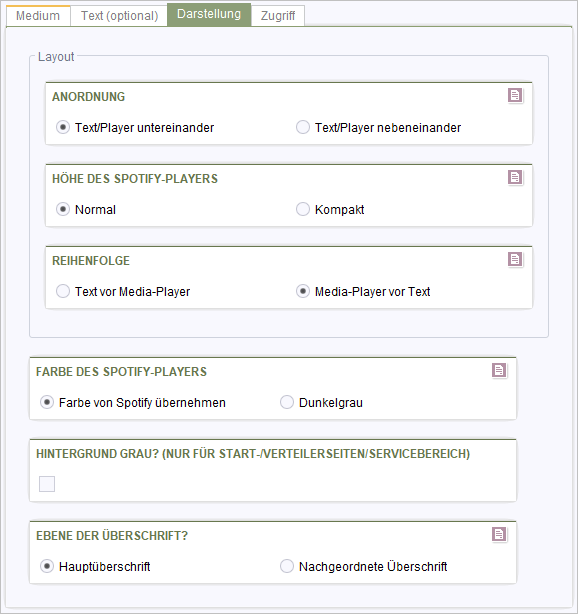
Task: Select Normal player height
Action: click(63, 209)
